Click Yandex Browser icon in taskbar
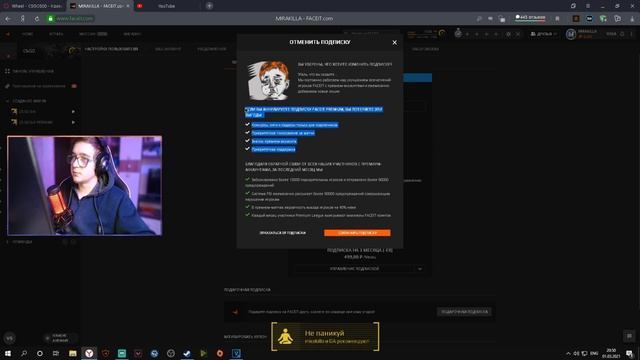 89,353
